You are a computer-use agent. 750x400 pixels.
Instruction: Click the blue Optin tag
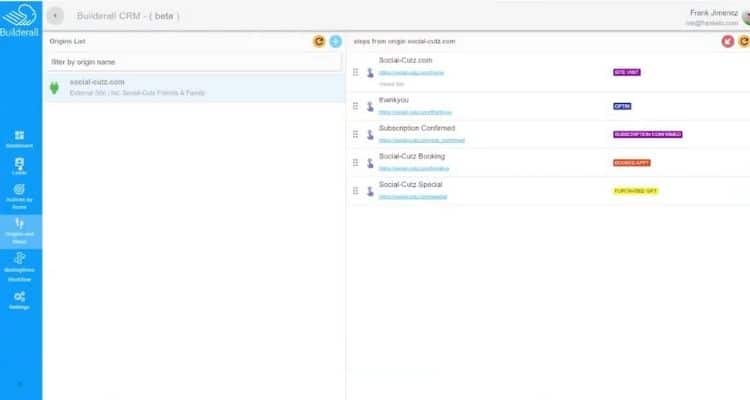[x=622, y=106]
